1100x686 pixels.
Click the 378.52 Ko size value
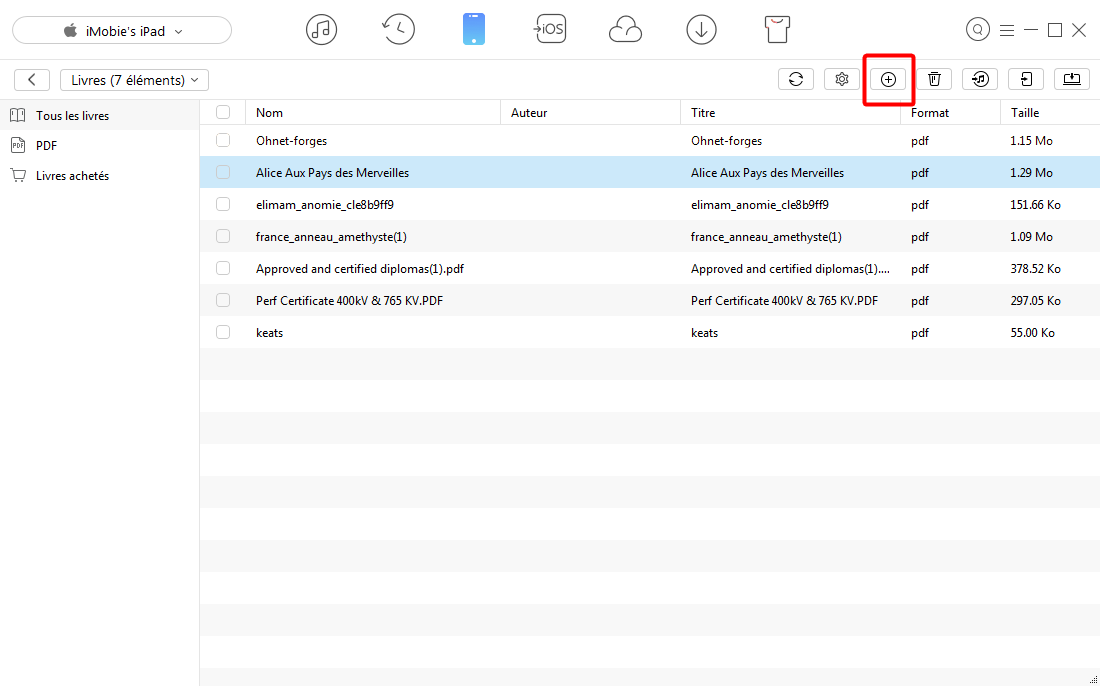tap(1035, 269)
